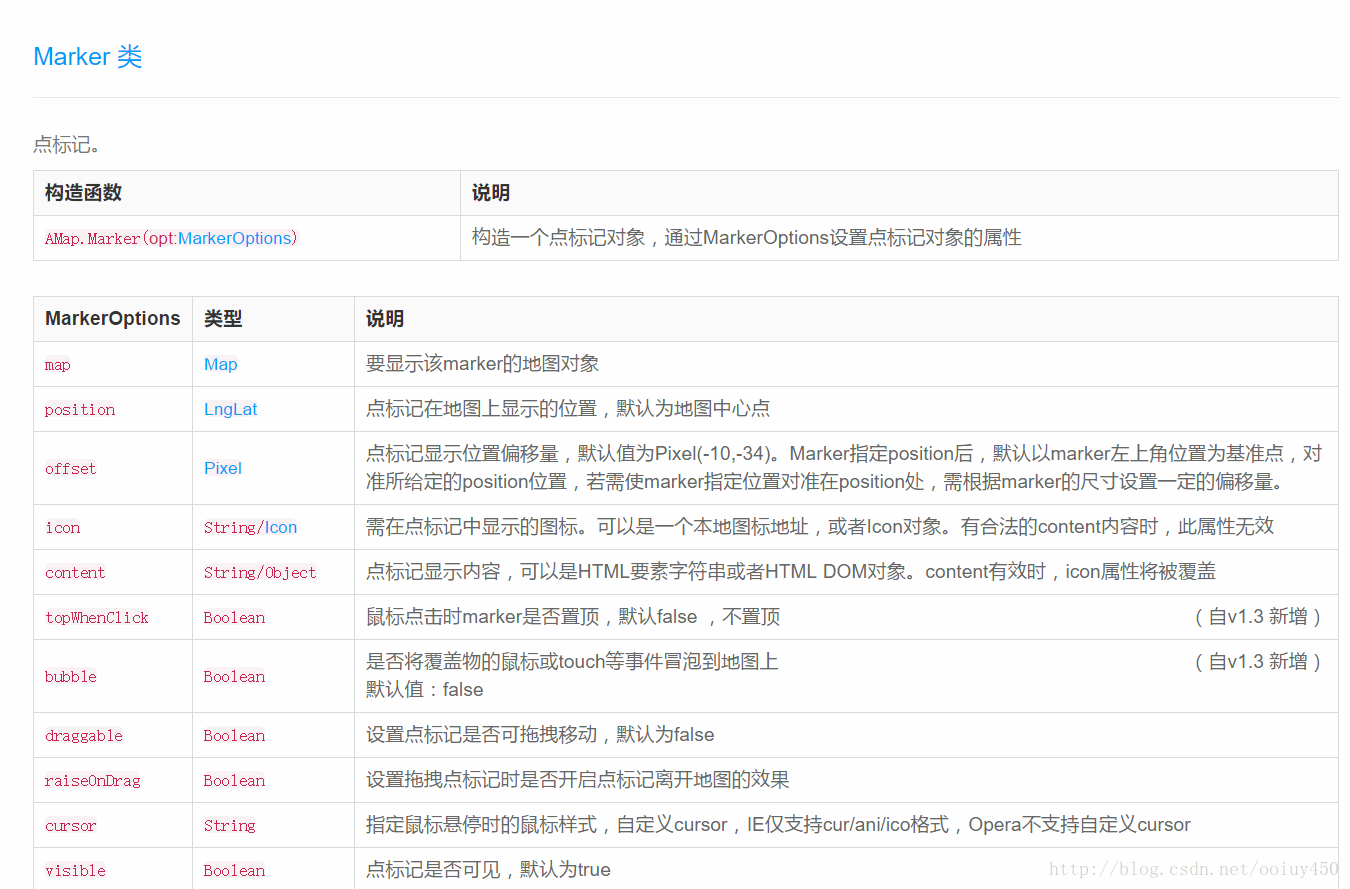Screen dimensions: 1350x889
Task: Open the Map type link
Action: coord(221,364)
